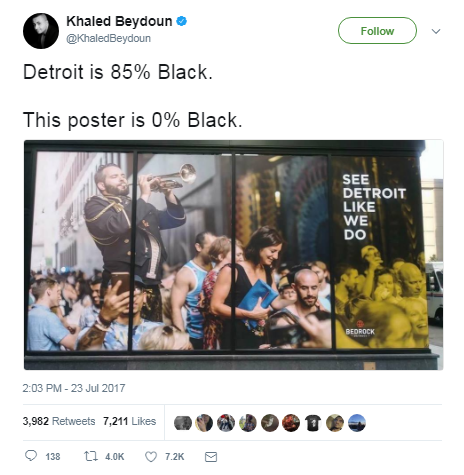Viewport: 464px width, 475px height.
Task: Click the envelope direct message icon
Action: tap(211, 457)
